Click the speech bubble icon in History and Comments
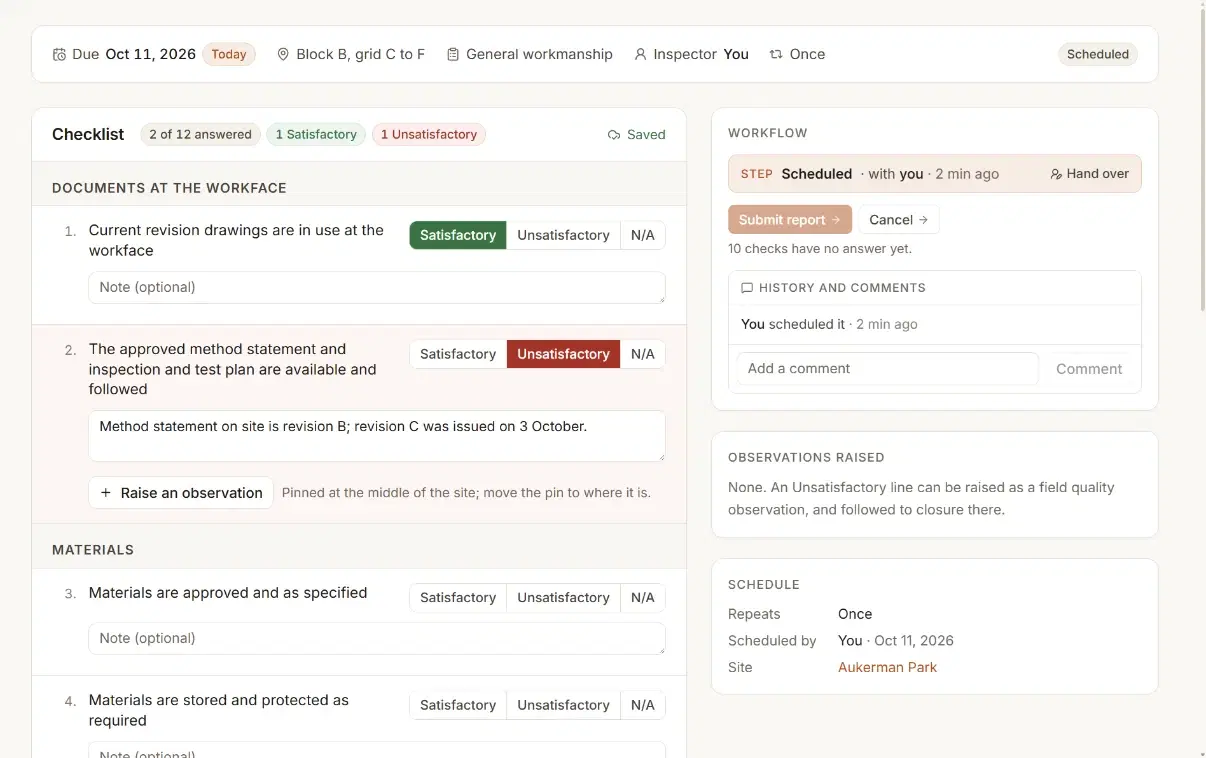The height and width of the screenshot is (758, 1206). [x=747, y=288]
